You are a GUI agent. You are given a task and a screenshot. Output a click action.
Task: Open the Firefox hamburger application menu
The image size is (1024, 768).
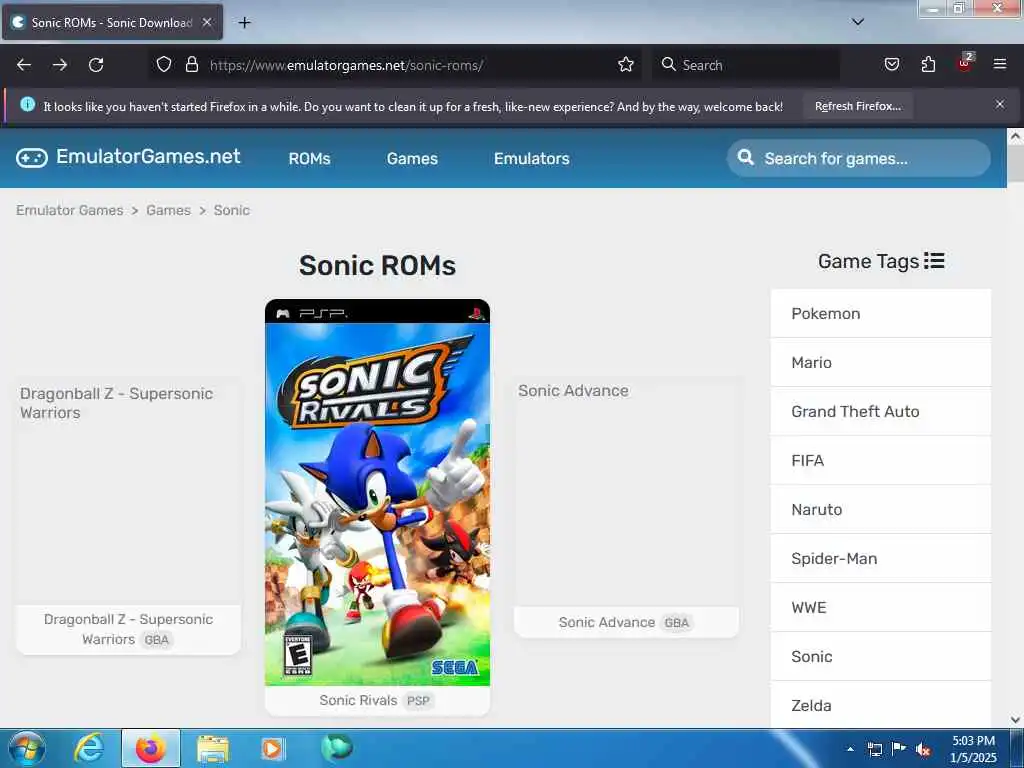[1000, 64]
